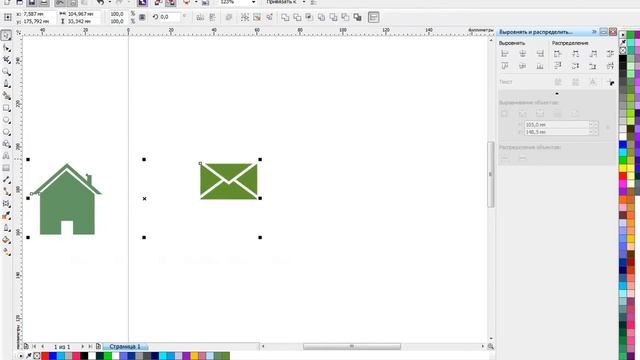Click the add page icon

pos(98,347)
